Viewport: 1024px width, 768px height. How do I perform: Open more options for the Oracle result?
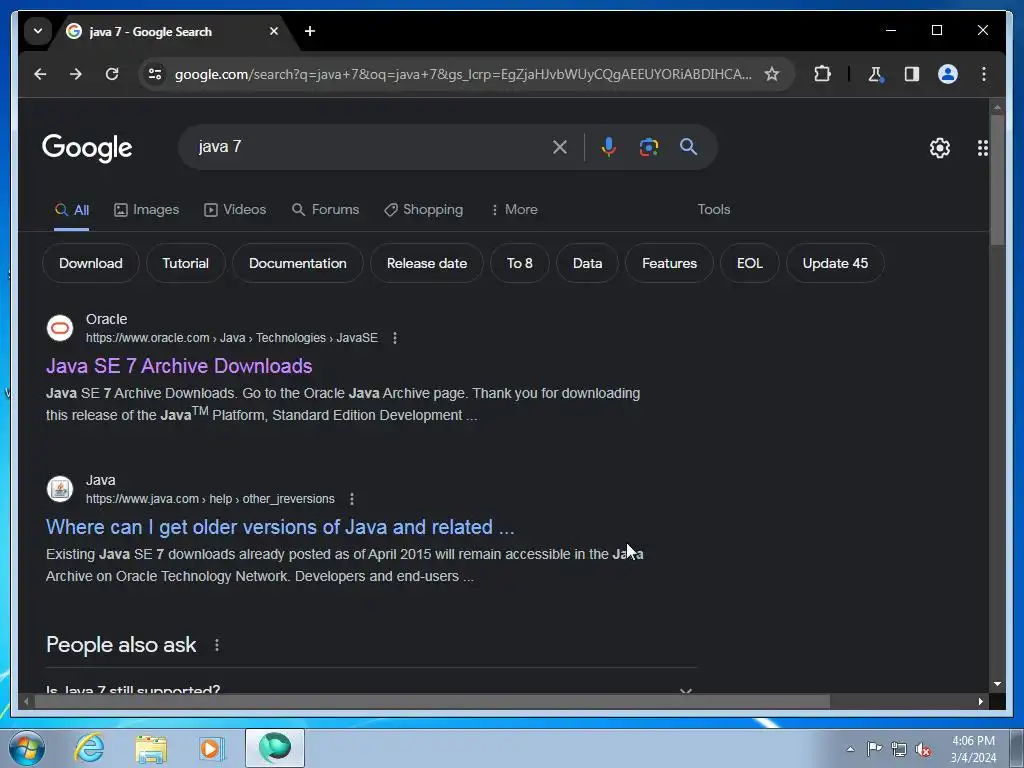(x=394, y=338)
